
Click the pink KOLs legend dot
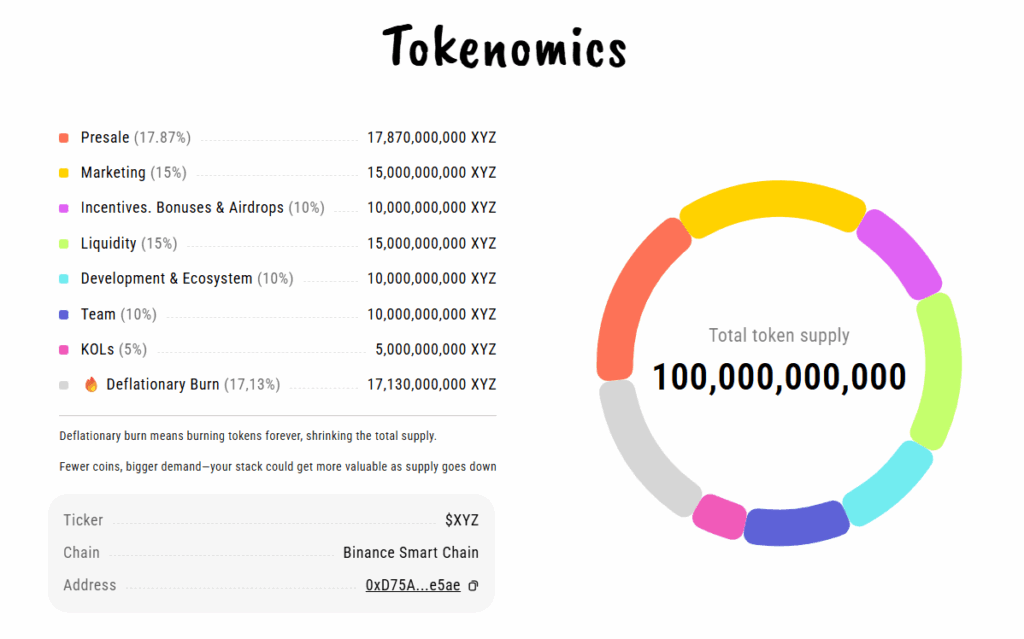(64, 350)
